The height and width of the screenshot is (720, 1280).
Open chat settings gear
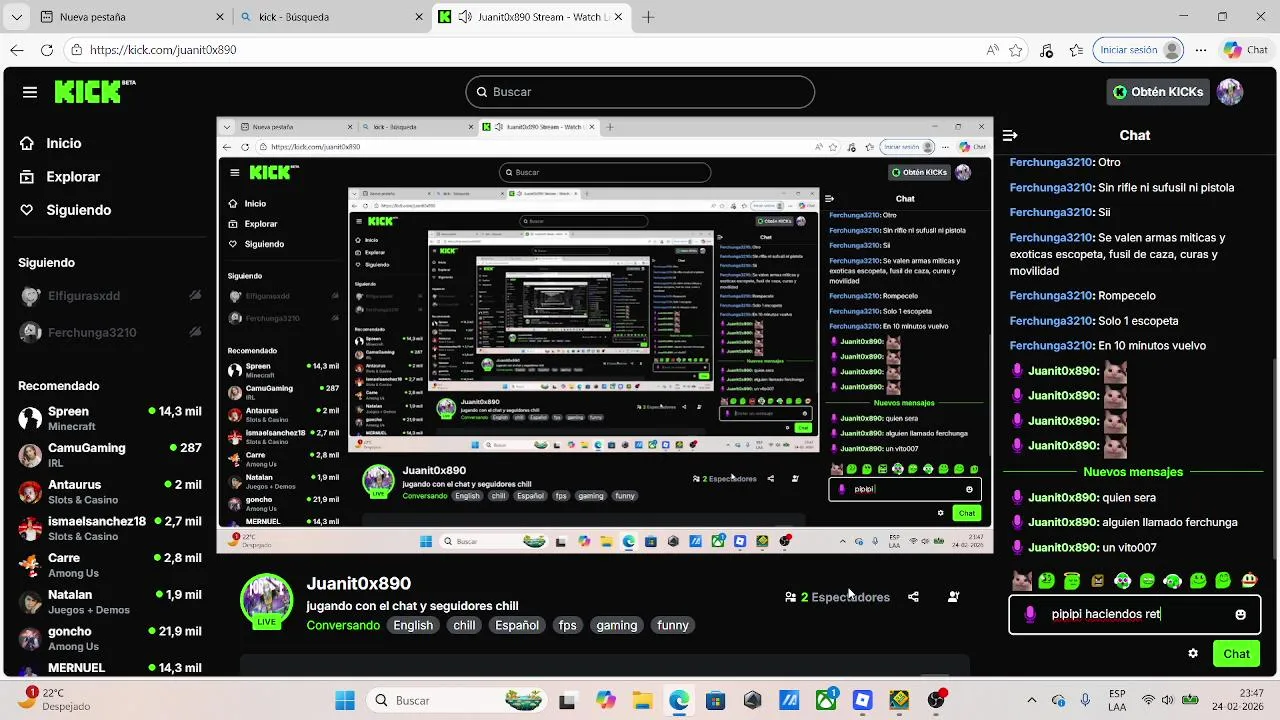coord(1193,654)
